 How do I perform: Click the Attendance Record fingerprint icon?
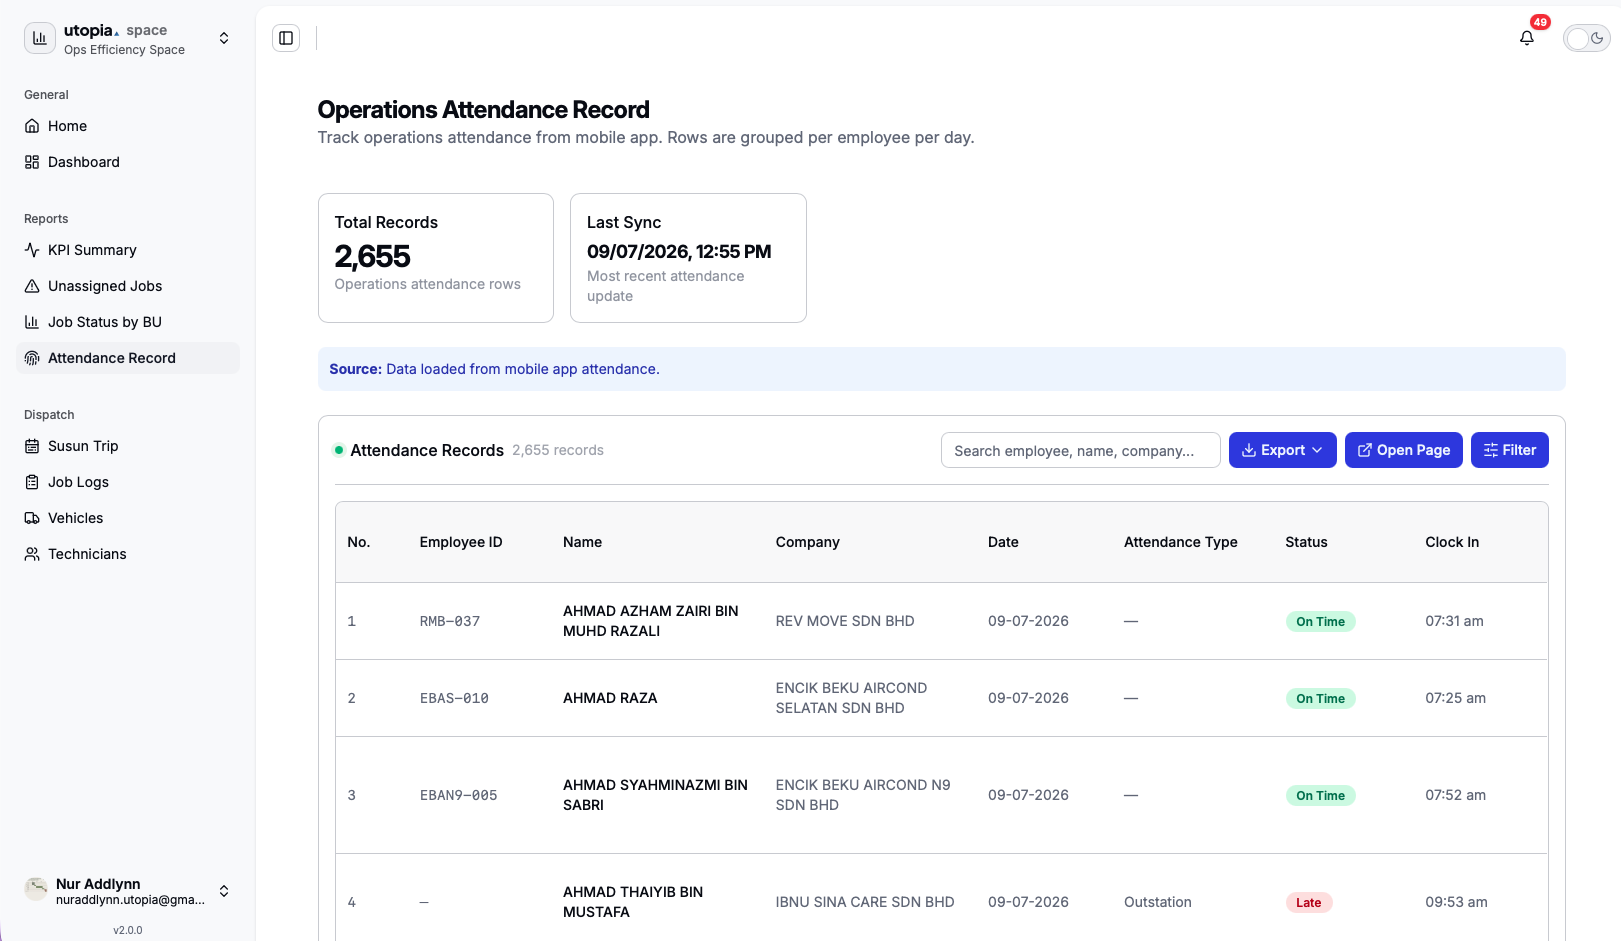tap(32, 358)
